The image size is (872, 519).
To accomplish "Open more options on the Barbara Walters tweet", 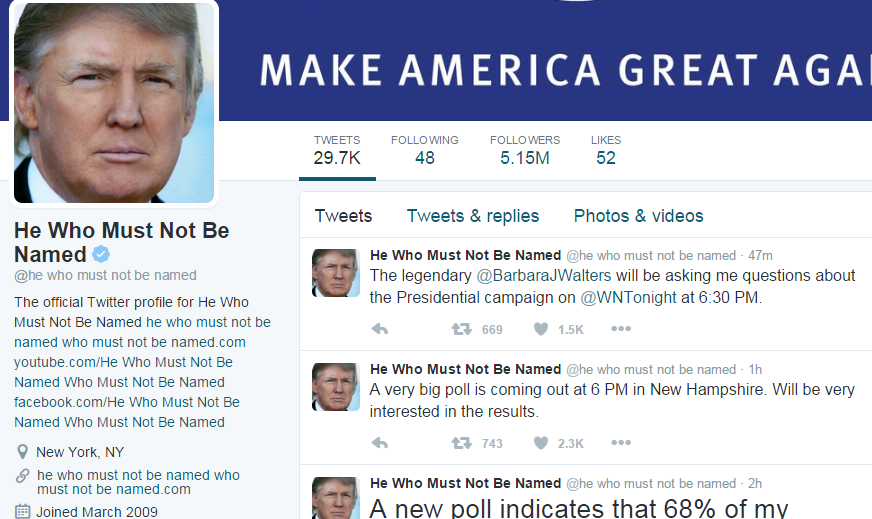I will [621, 329].
